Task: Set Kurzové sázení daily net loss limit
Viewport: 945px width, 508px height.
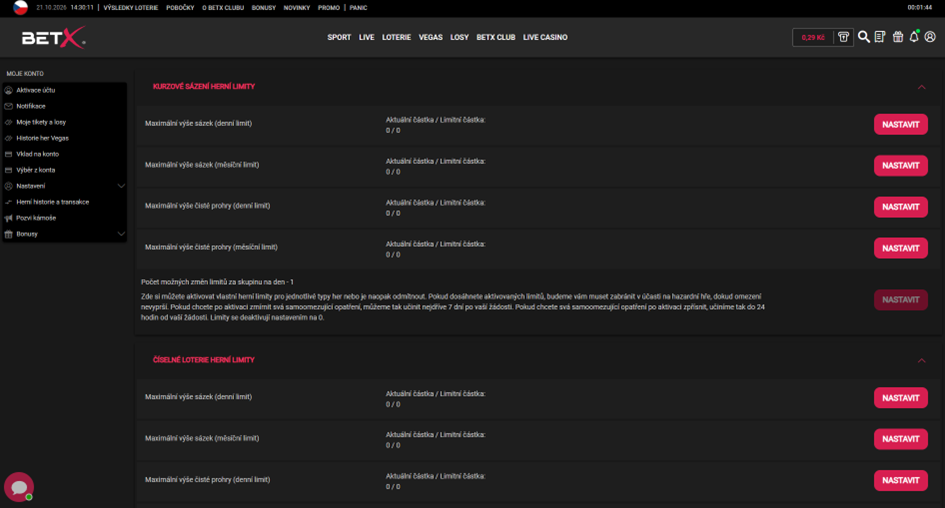Action: click(900, 207)
